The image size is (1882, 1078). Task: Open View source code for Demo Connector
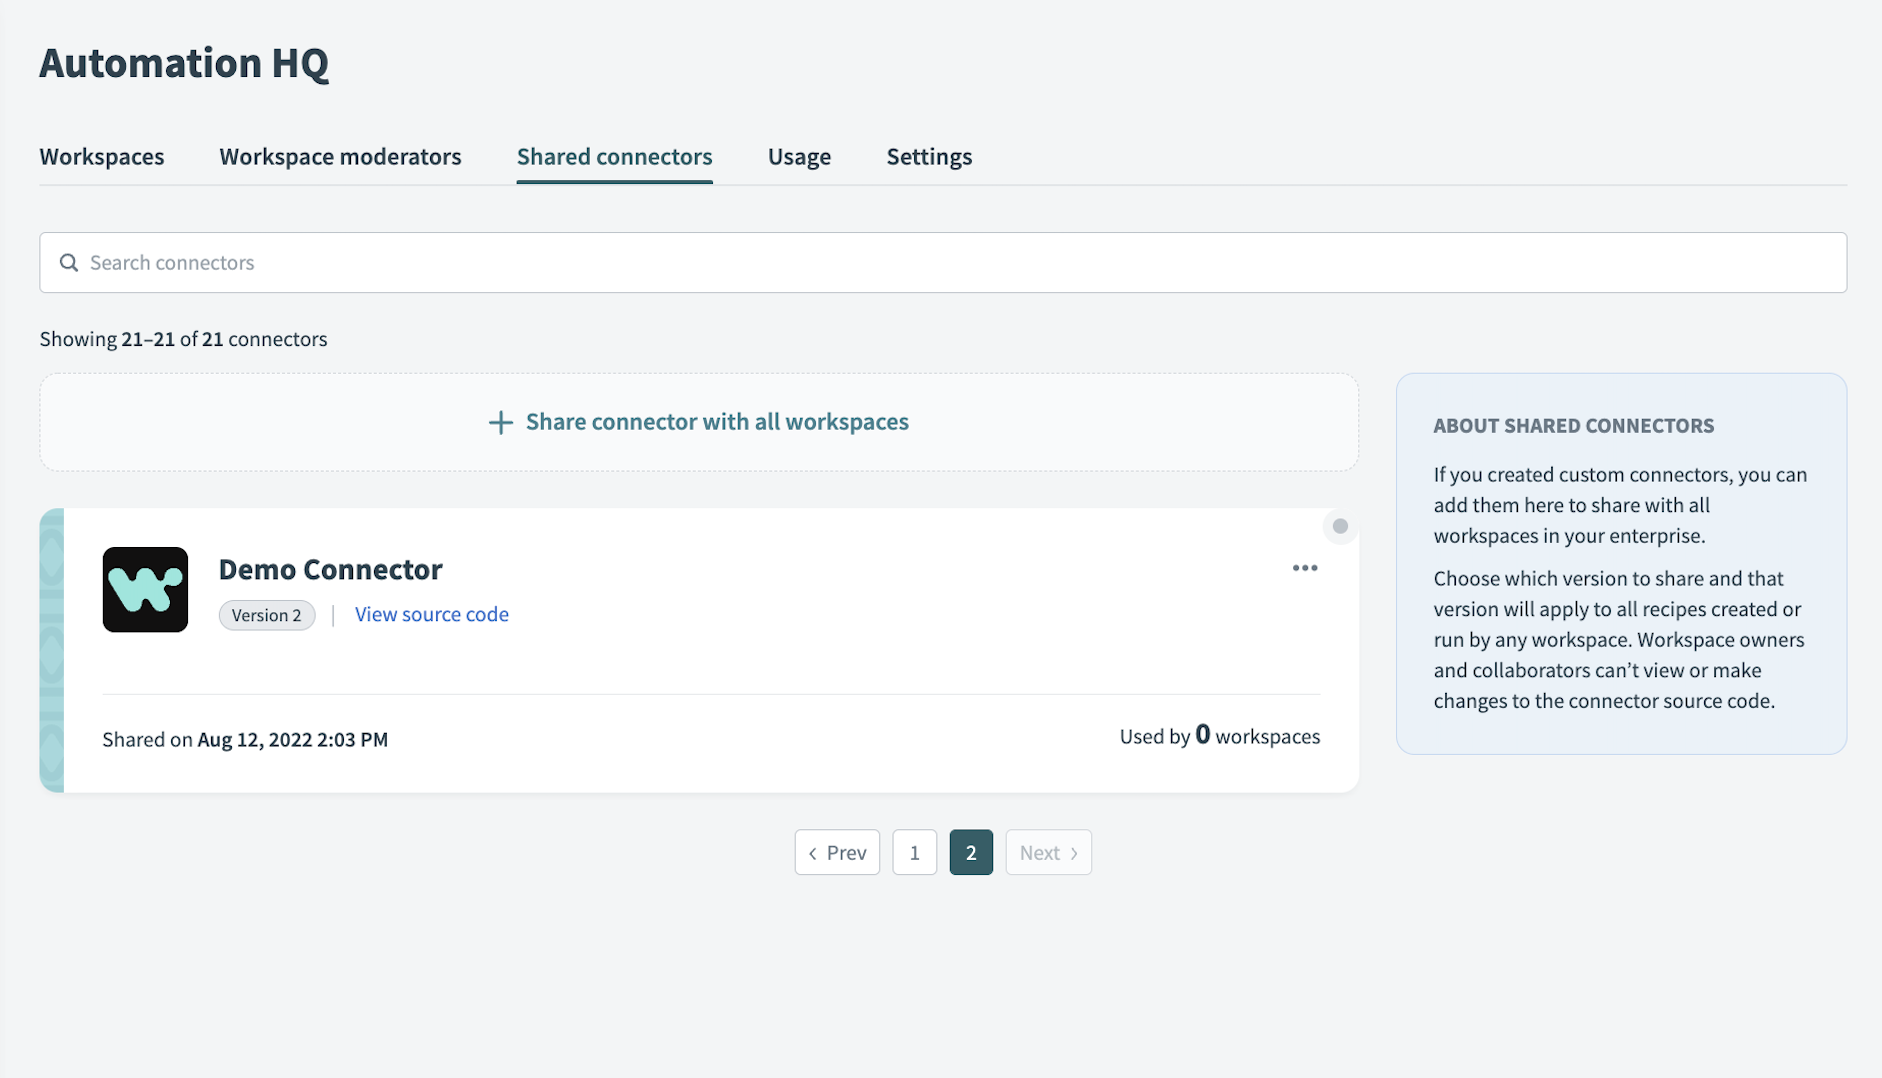pyautogui.click(x=431, y=613)
